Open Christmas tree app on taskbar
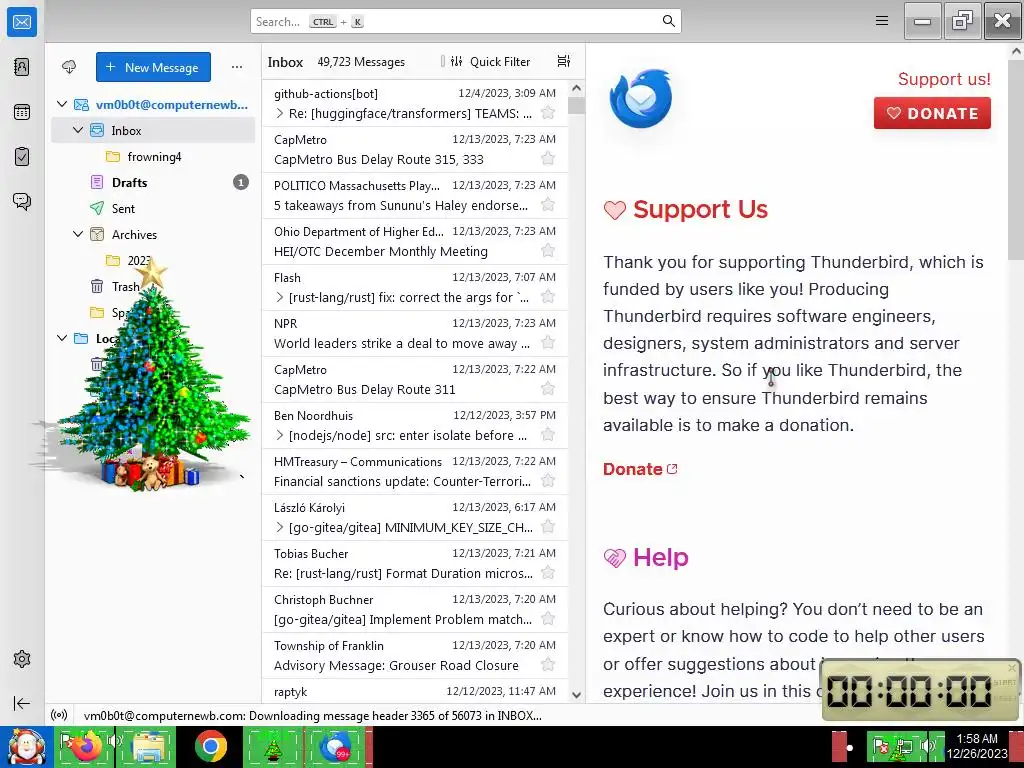 [273, 746]
